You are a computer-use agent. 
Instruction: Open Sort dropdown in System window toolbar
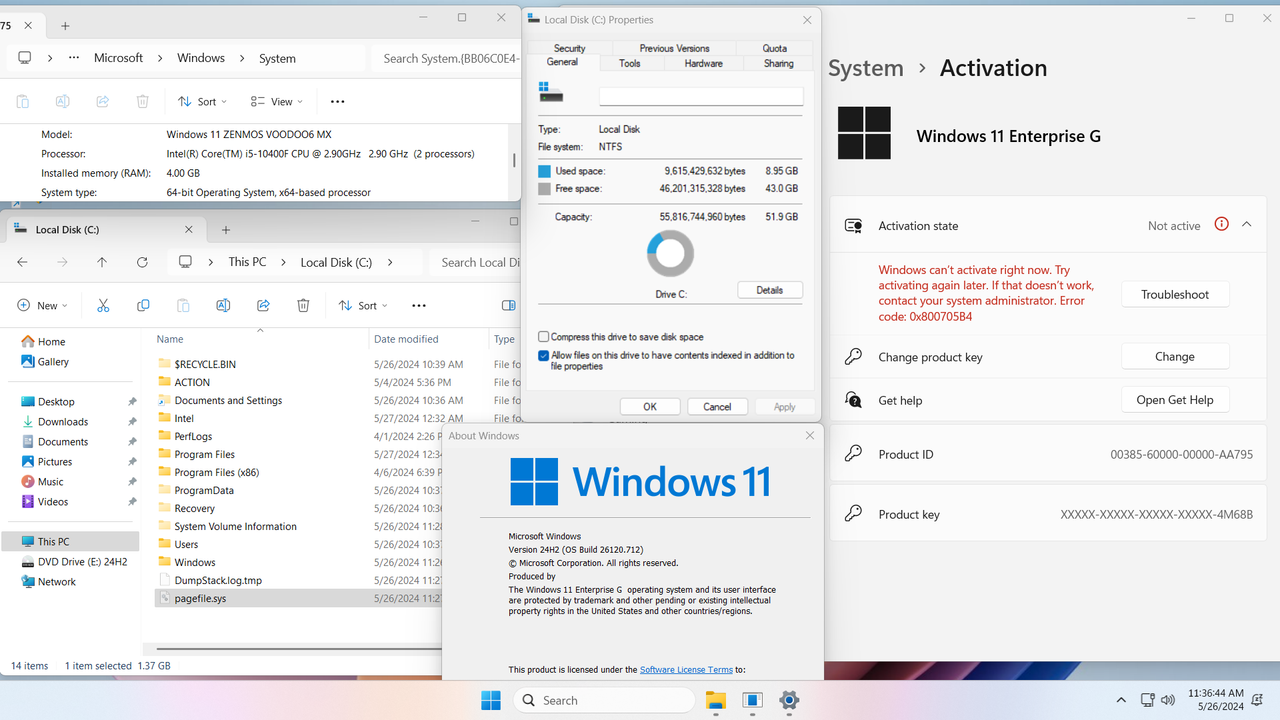tap(203, 101)
